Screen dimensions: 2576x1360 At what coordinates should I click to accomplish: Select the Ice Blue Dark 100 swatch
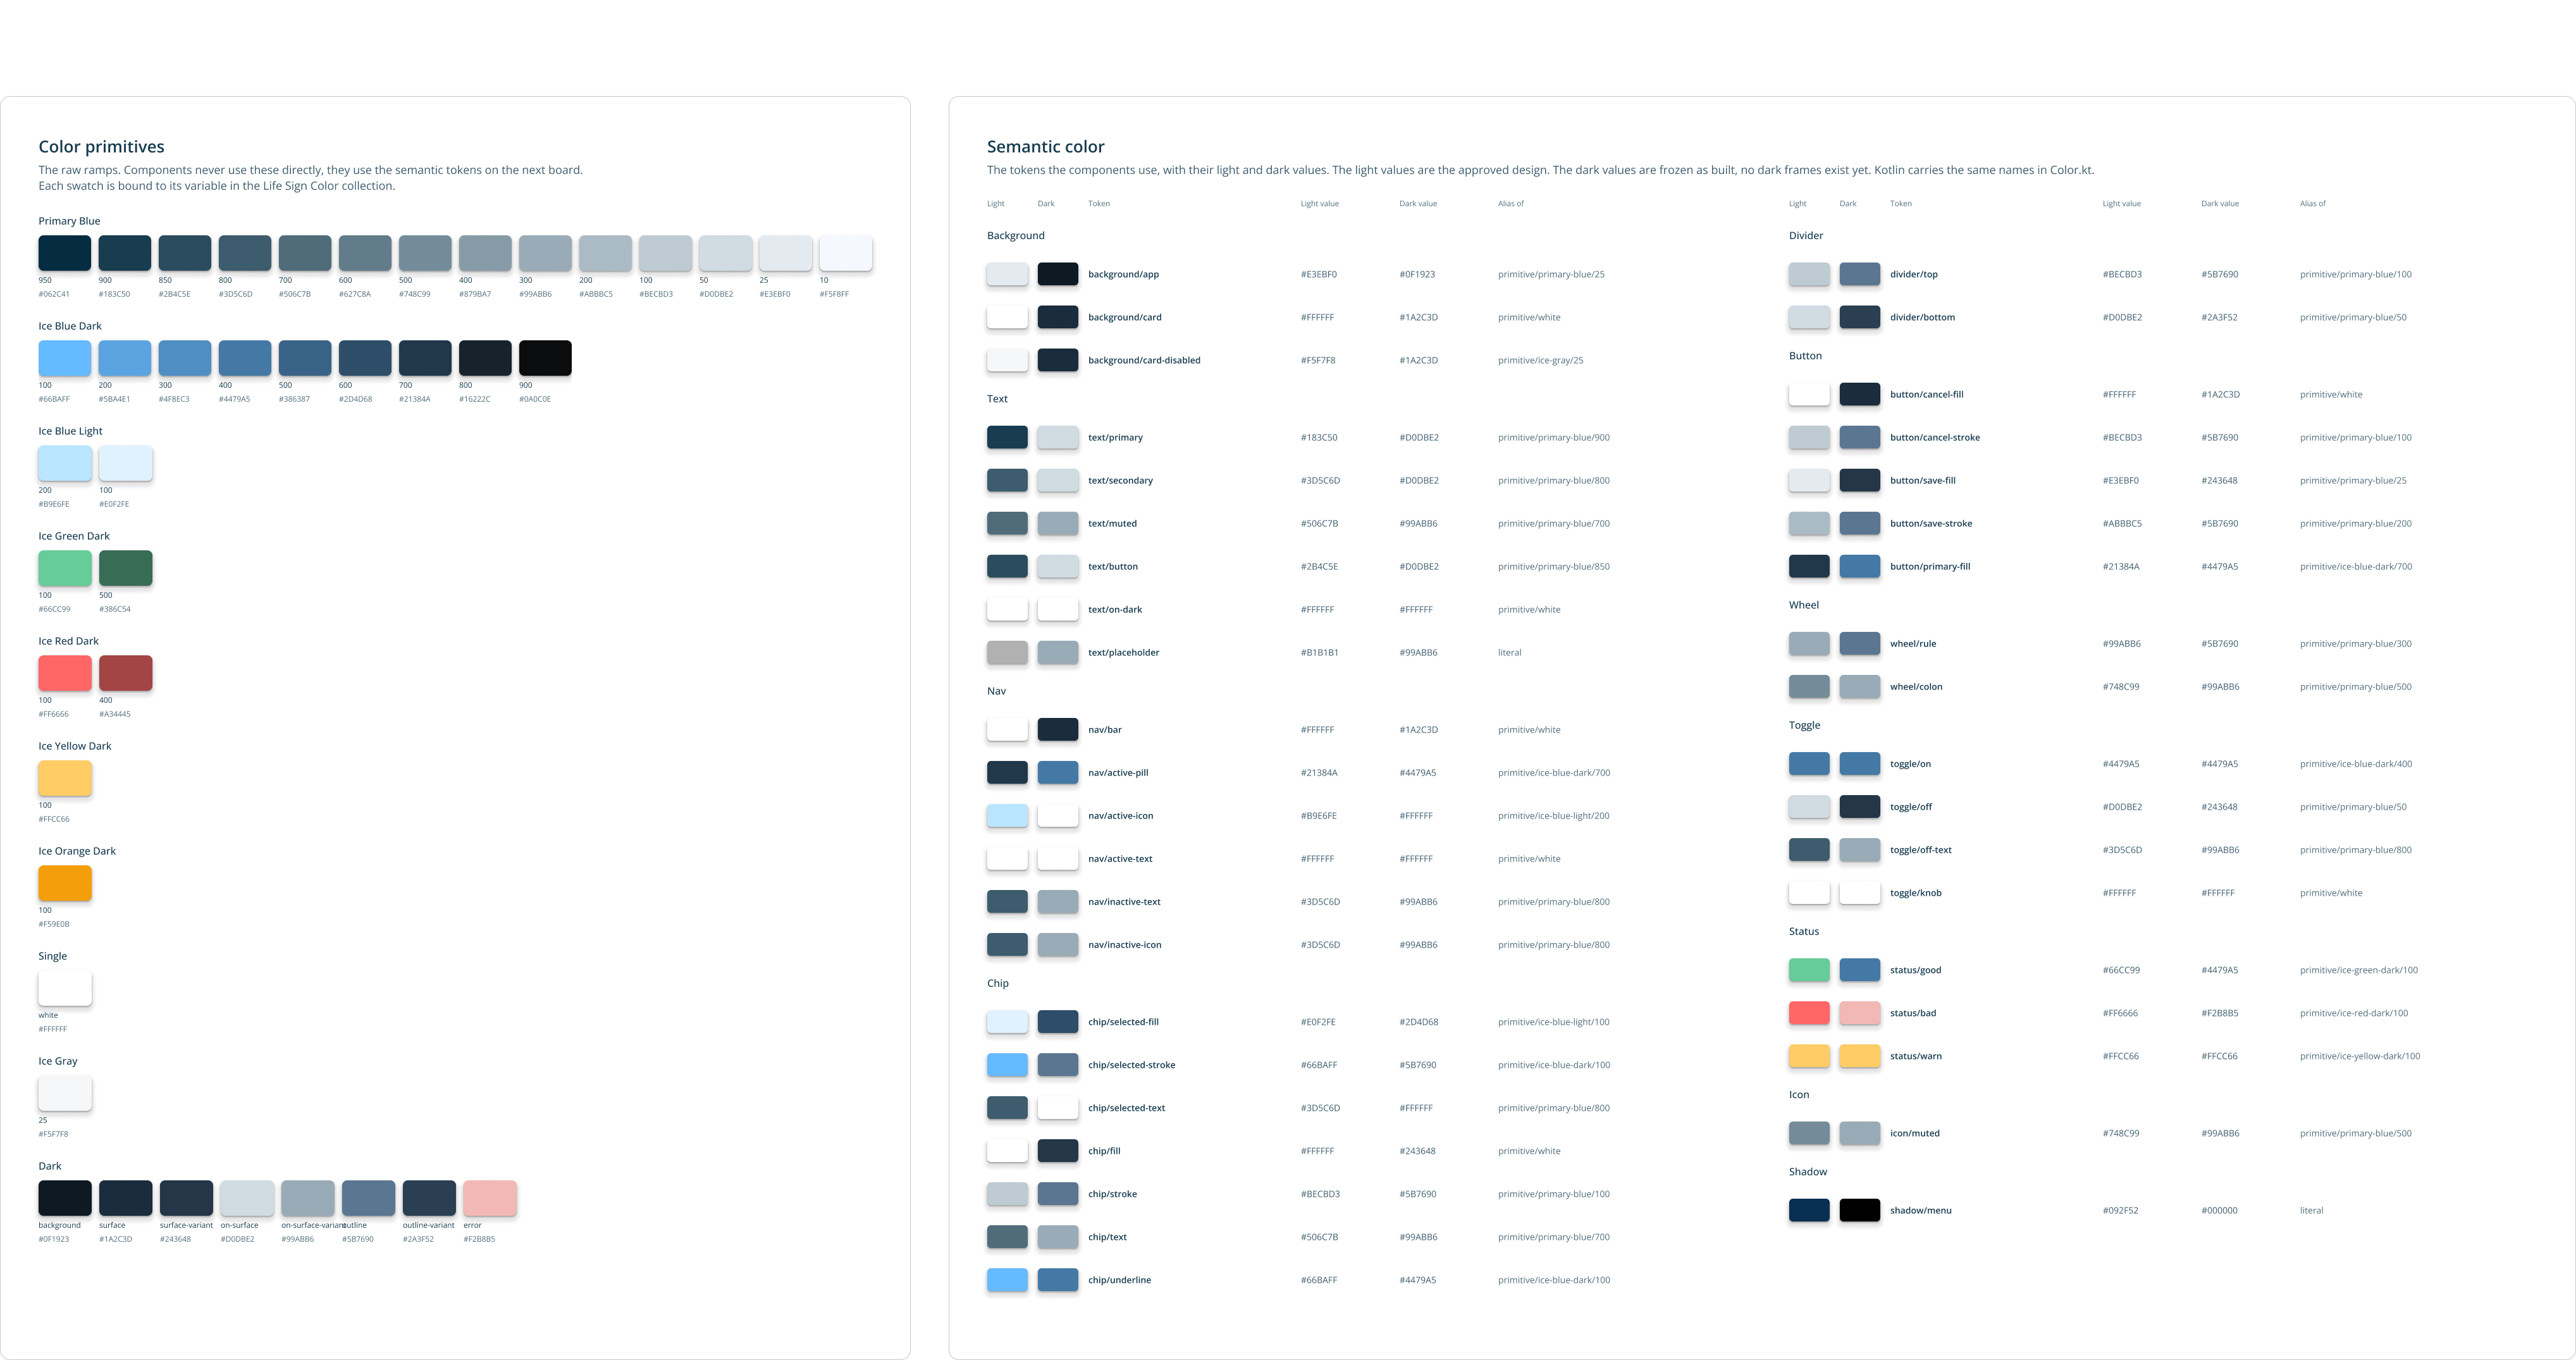pyautogui.click(x=65, y=358)
